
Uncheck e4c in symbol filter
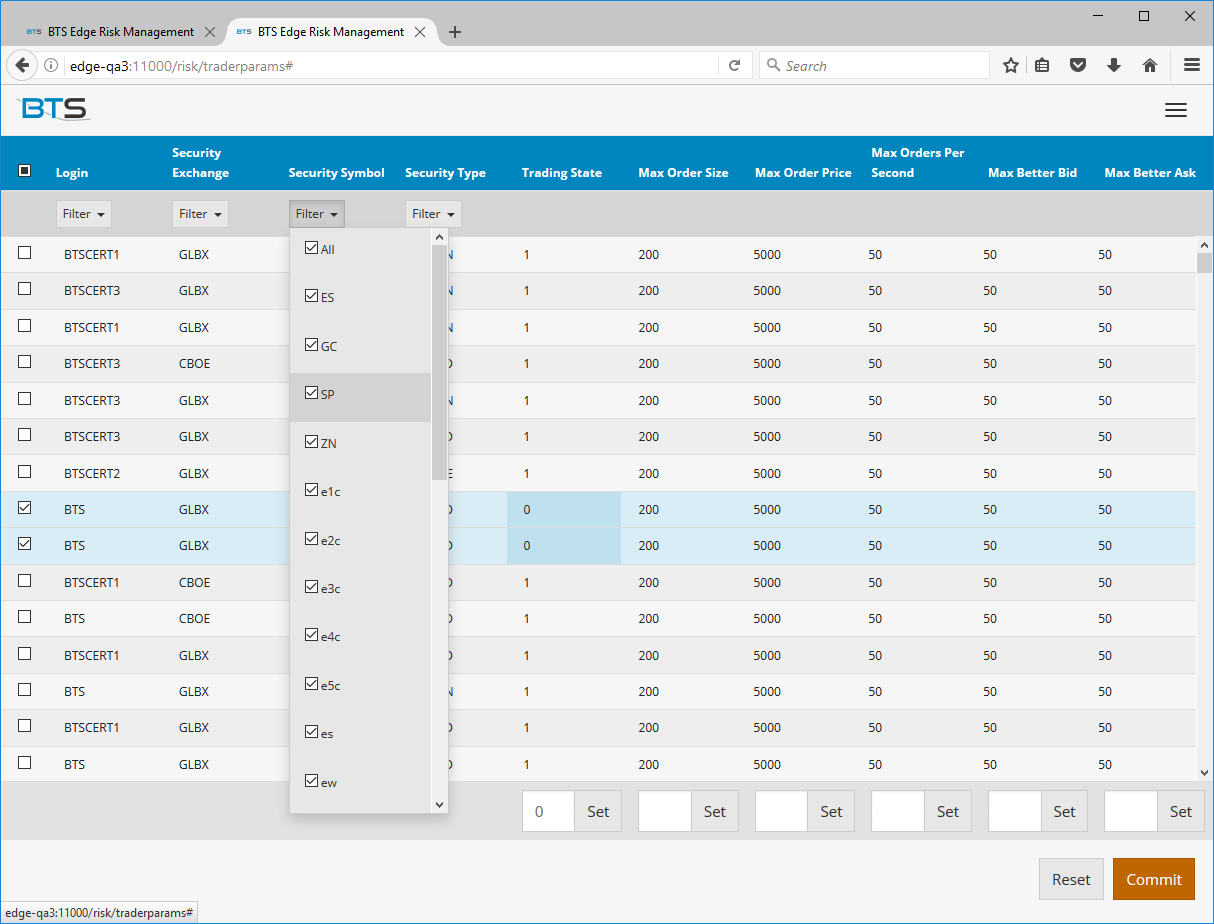point(311,635)
